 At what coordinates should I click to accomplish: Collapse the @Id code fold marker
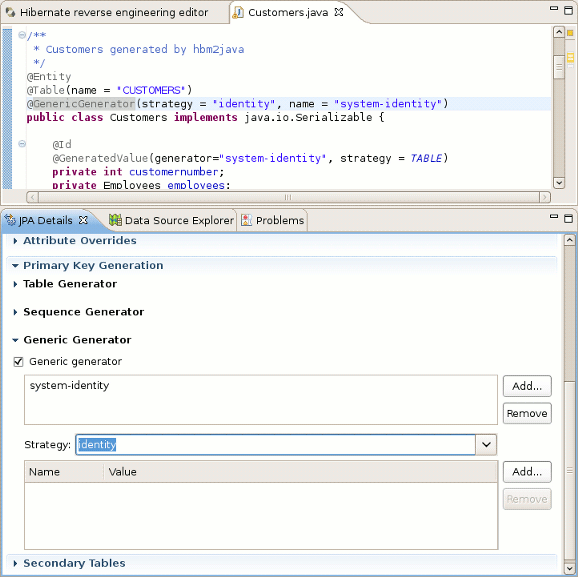(x=22, y=143)
